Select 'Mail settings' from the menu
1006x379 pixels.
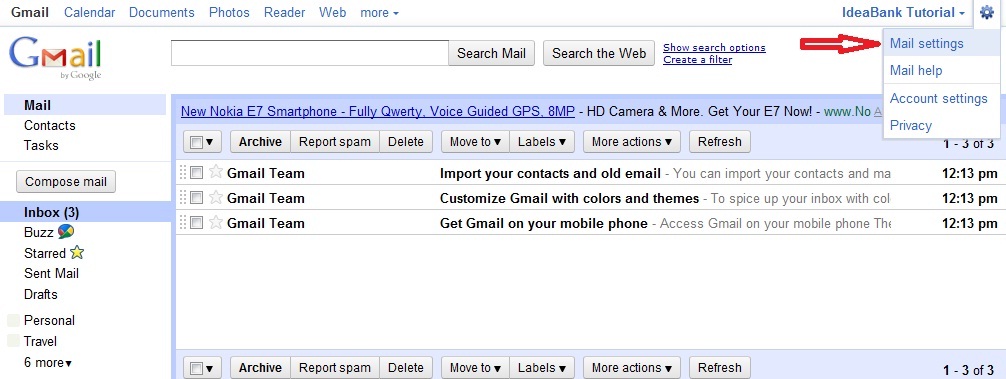[x=926, y=44]
